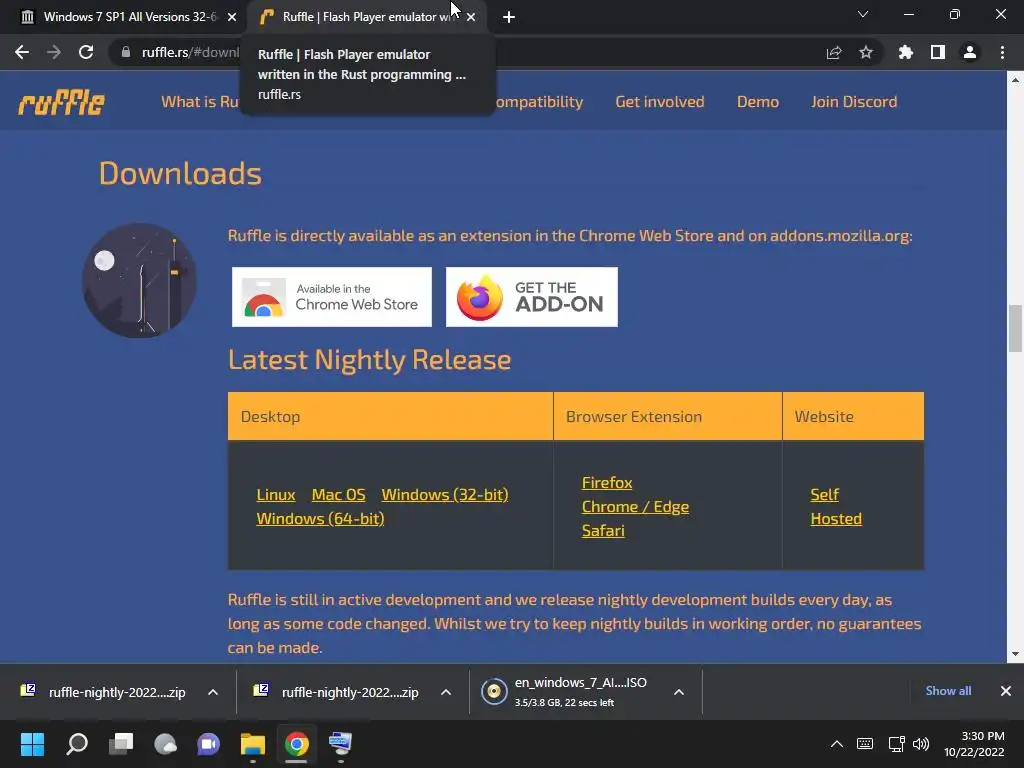Open the clock showing 3:30 PM
This screenshot has height=768, width=1024.
coord(974,744)
